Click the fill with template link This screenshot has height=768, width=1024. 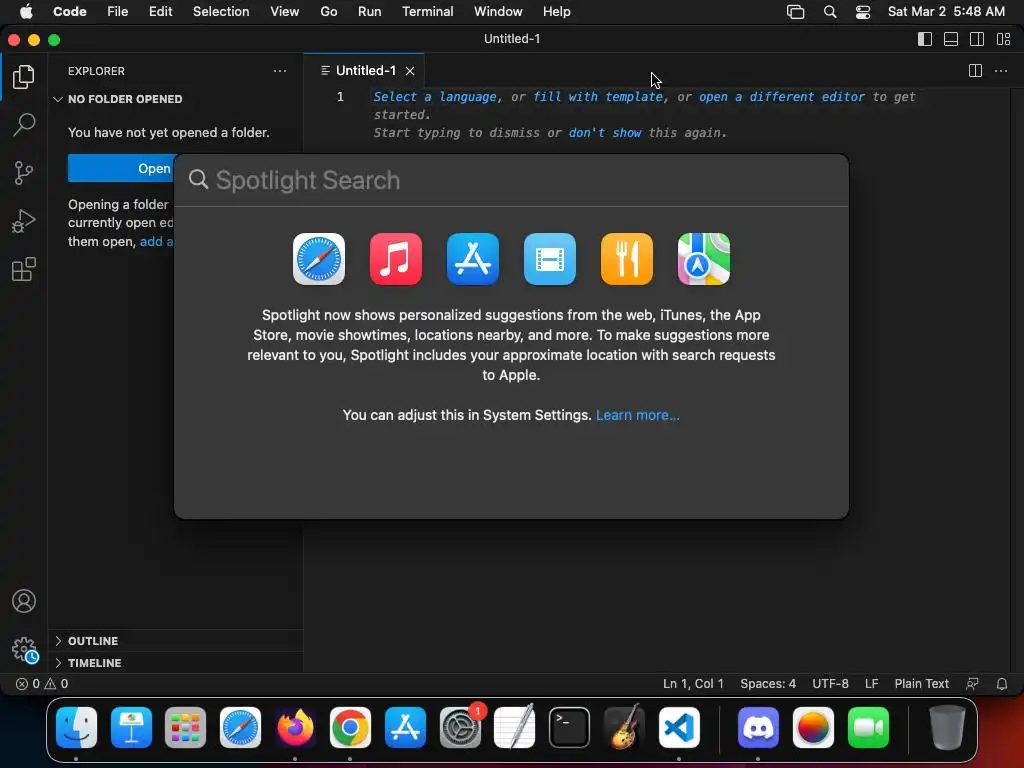pyautogui.click(x=598, y=97)
